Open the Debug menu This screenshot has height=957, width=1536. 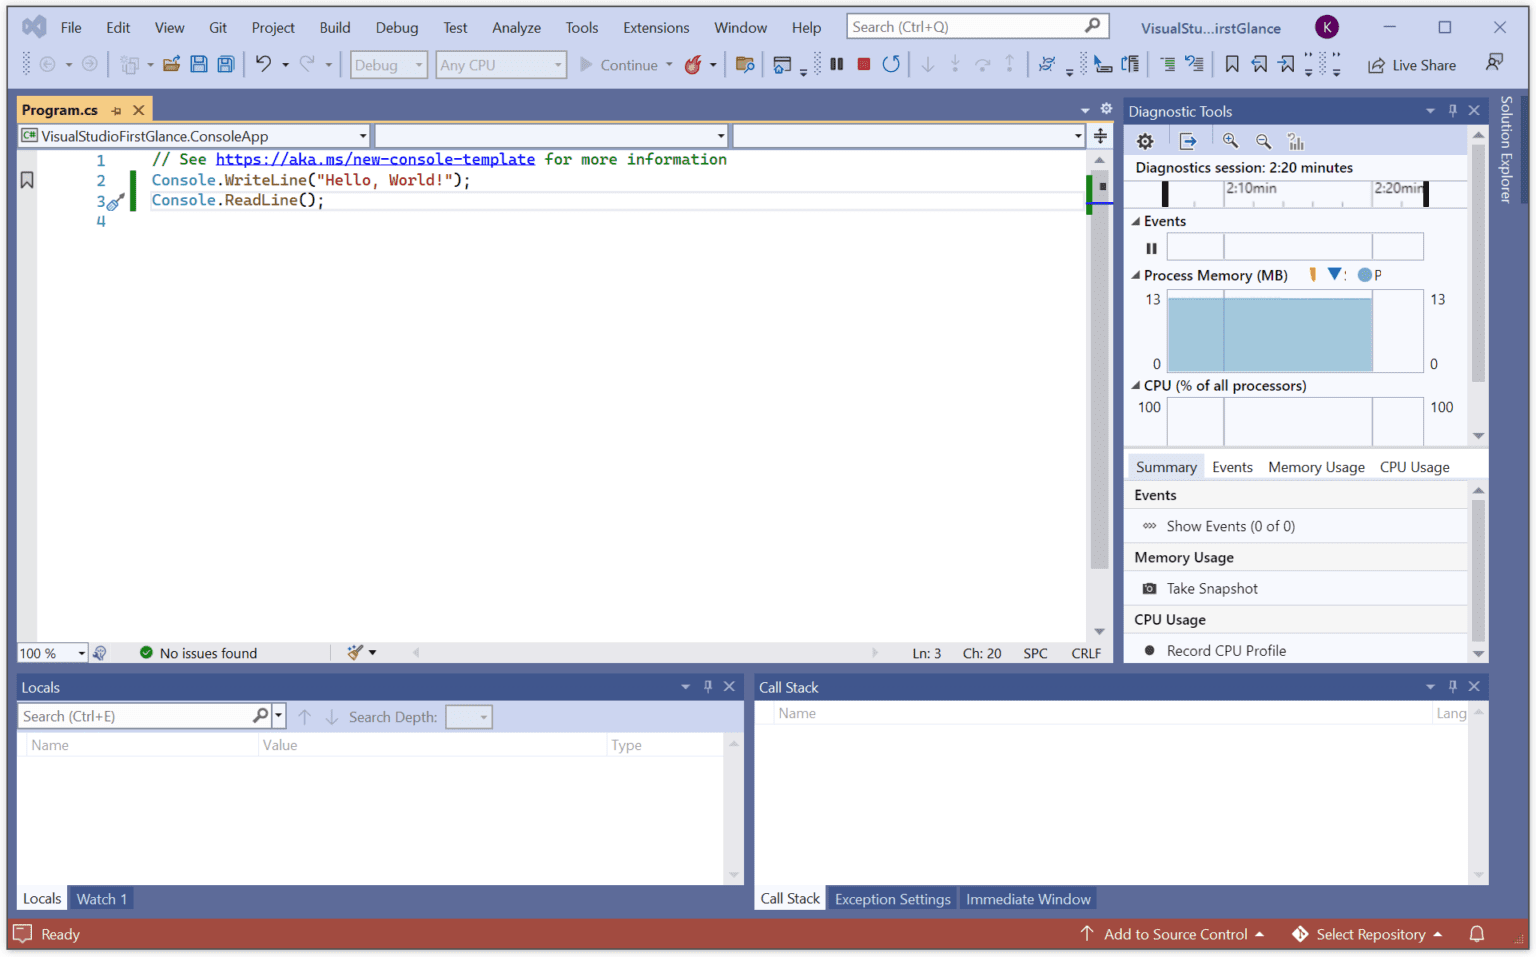pos(397,27)
